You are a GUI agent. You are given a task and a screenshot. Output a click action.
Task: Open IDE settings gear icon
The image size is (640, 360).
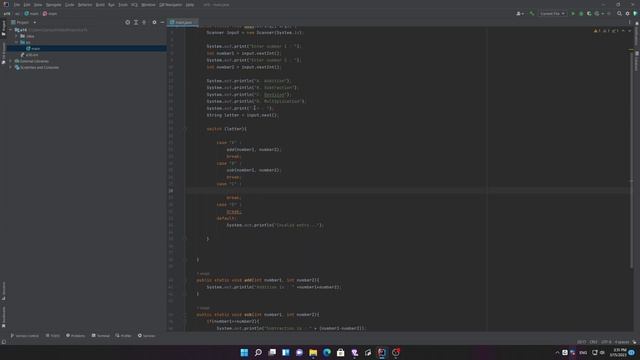pyautogui.click(x=627, y=14)
